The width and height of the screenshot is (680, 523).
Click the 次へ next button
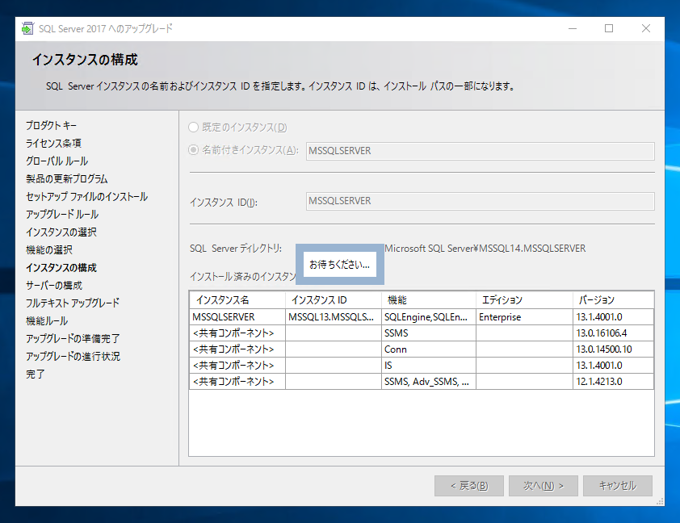coord(543,486)
